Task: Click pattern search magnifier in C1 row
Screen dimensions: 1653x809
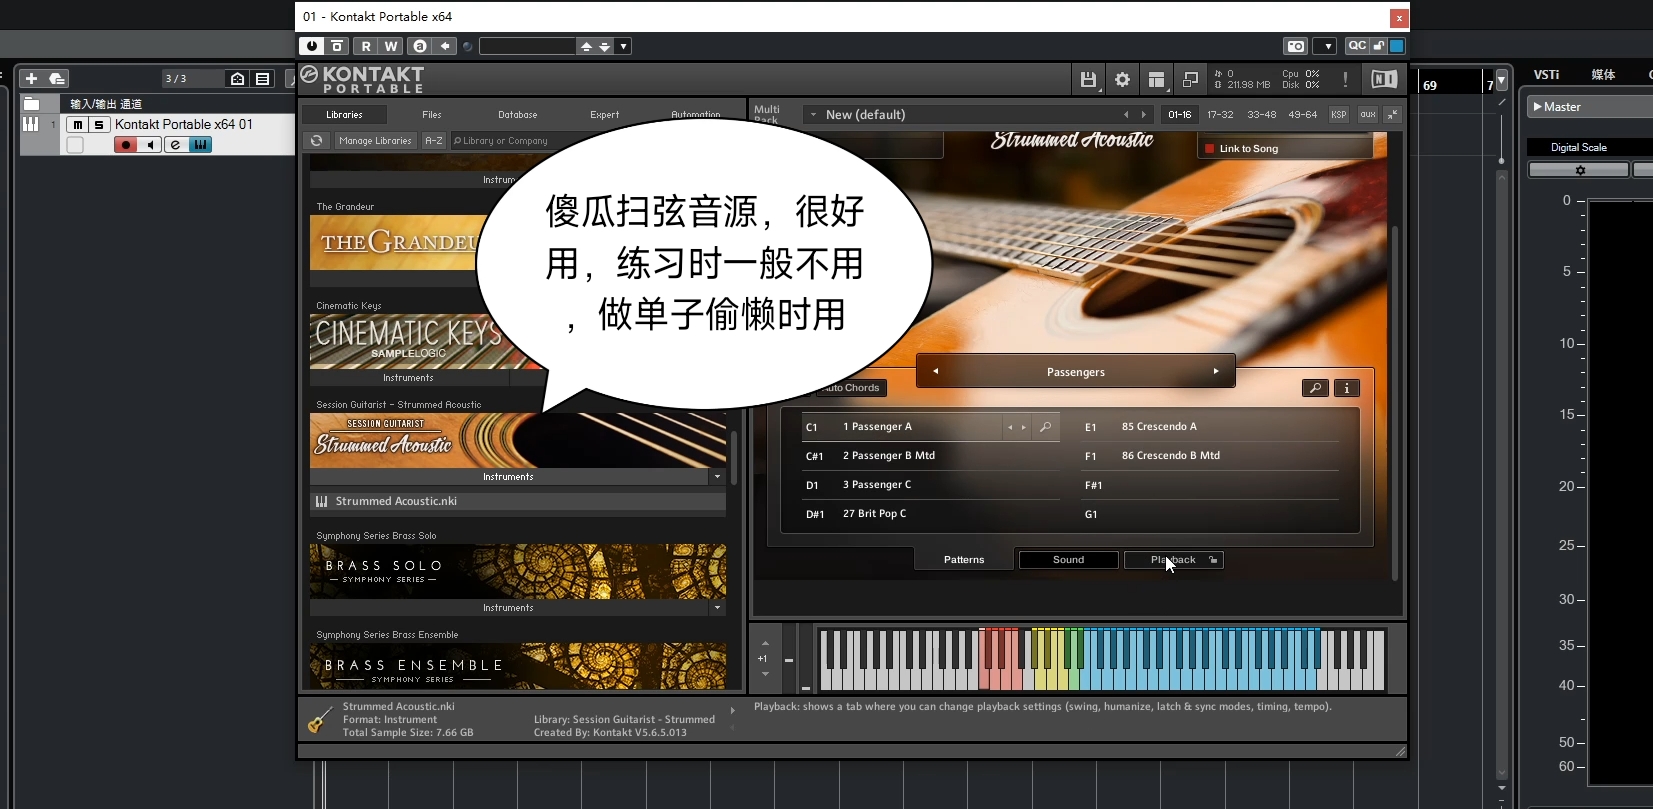Action: (1045, 427)
